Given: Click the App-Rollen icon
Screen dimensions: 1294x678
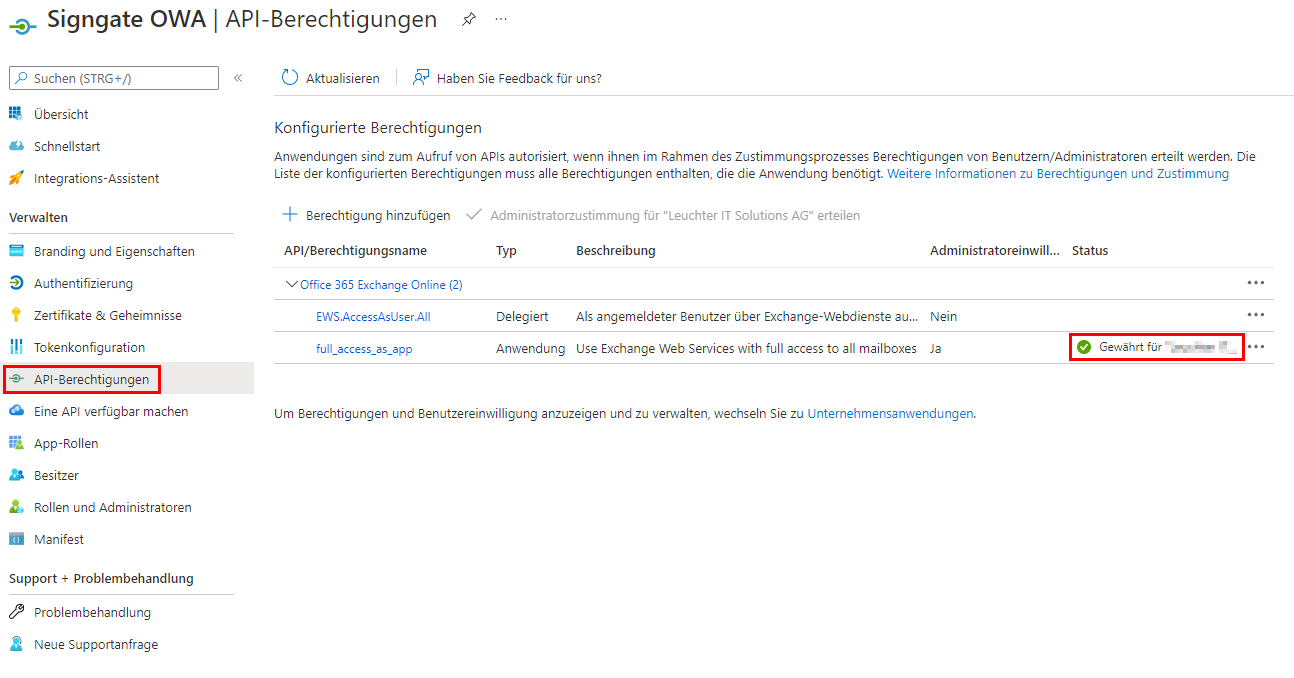Looking at the screenshot, I should pos(16,443).
